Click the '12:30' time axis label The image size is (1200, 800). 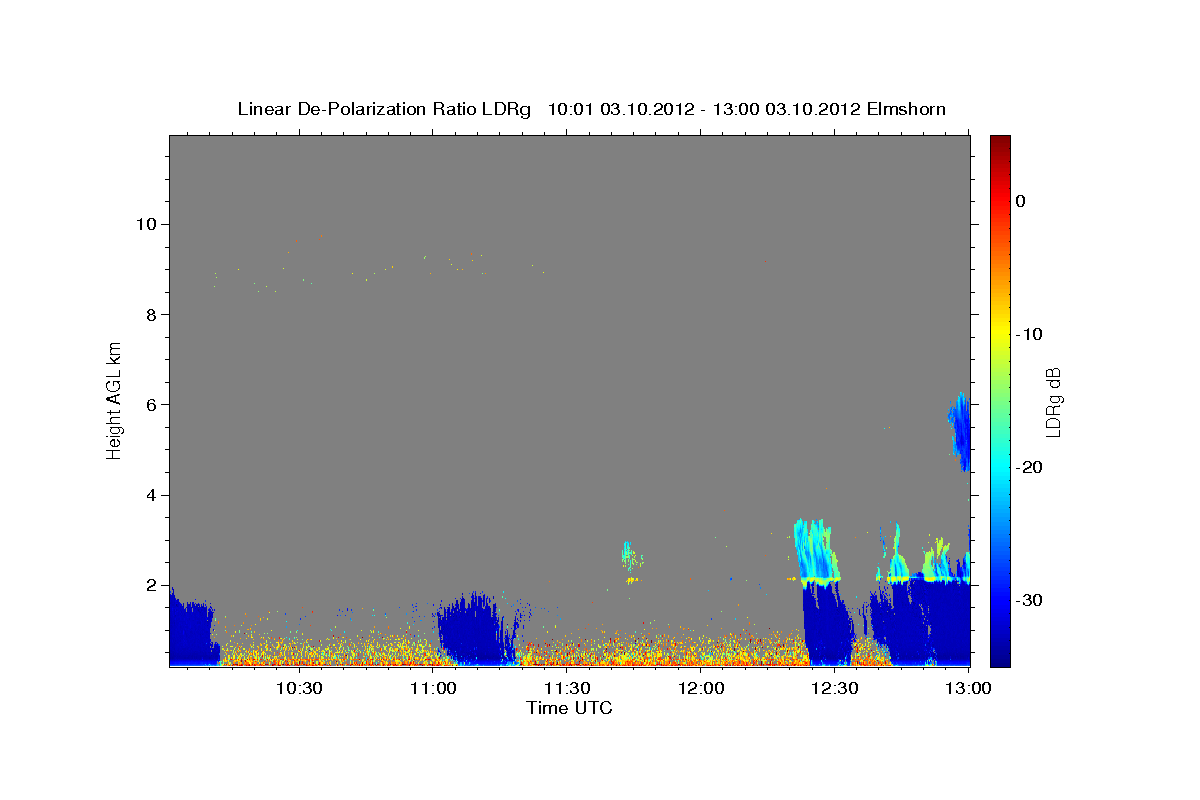[x=835, y=688]
